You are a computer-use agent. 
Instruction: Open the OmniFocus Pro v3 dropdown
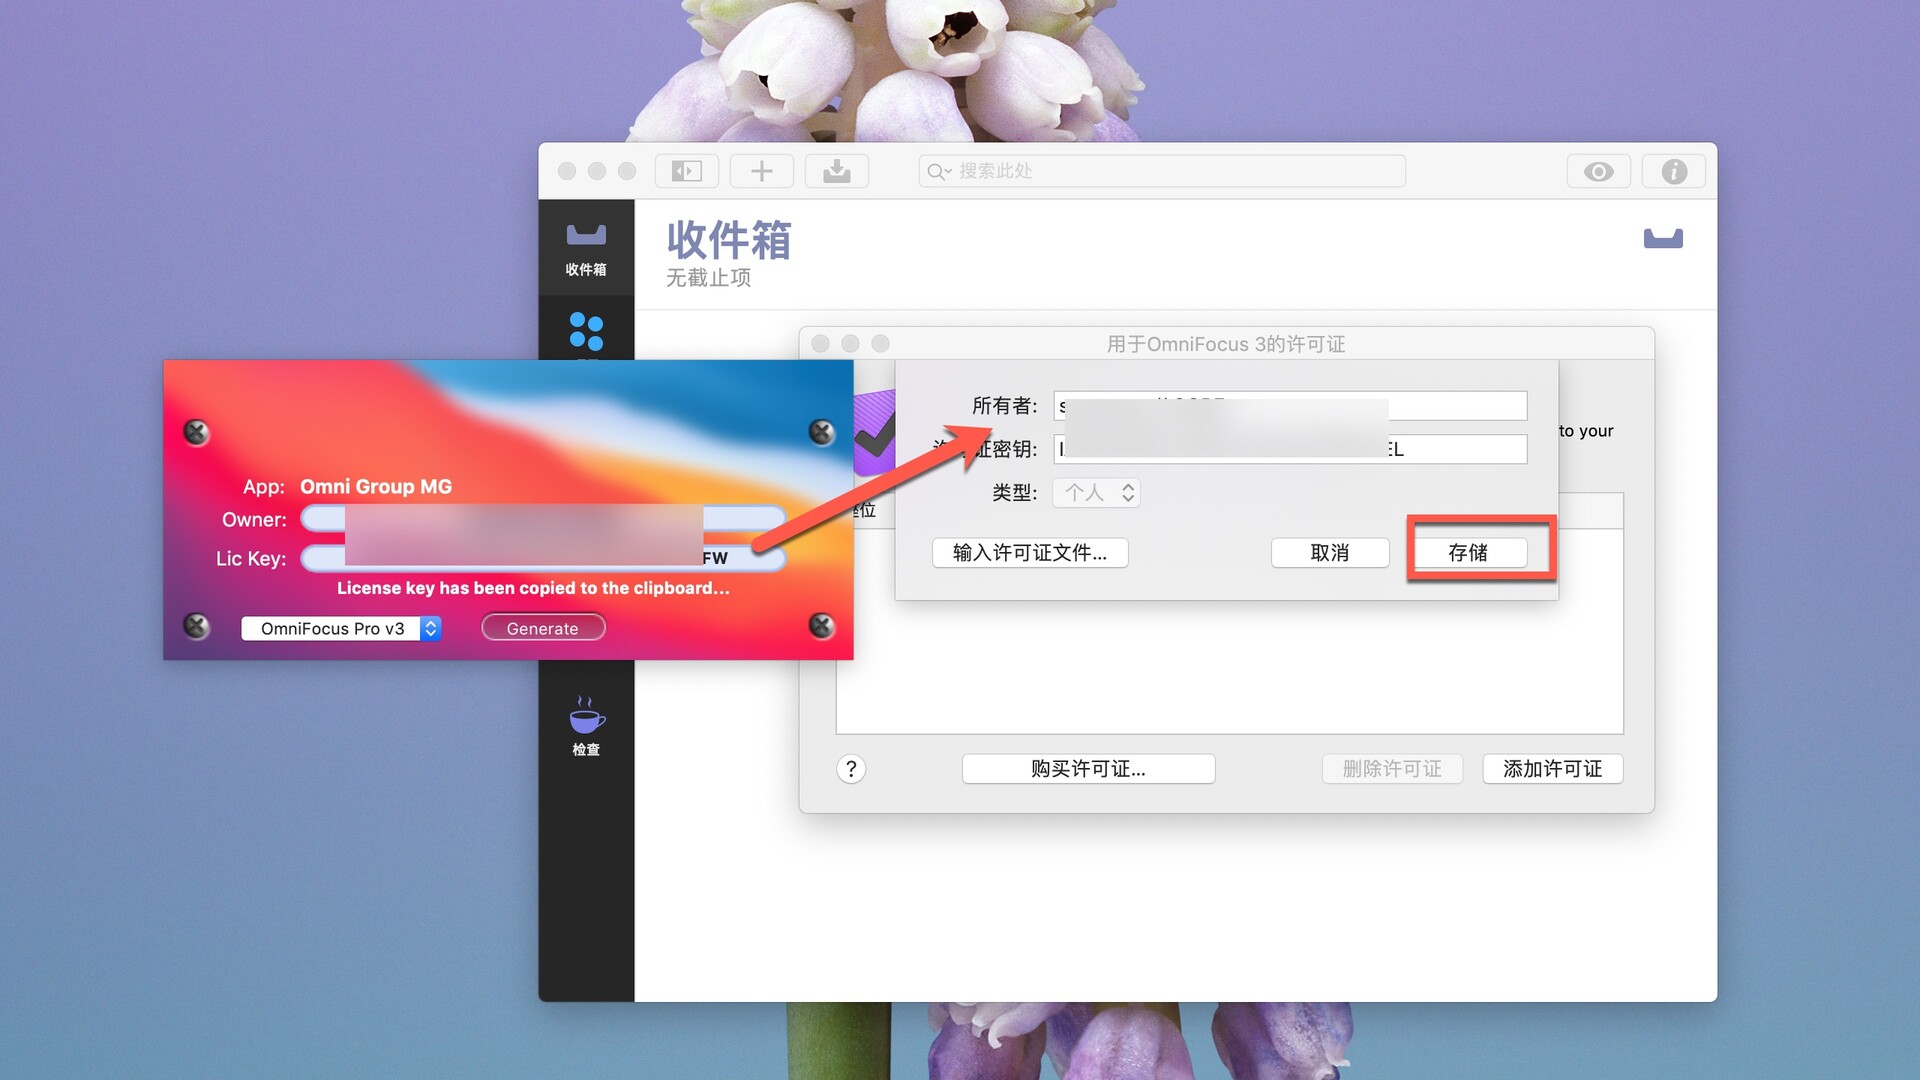pos(341,628)
